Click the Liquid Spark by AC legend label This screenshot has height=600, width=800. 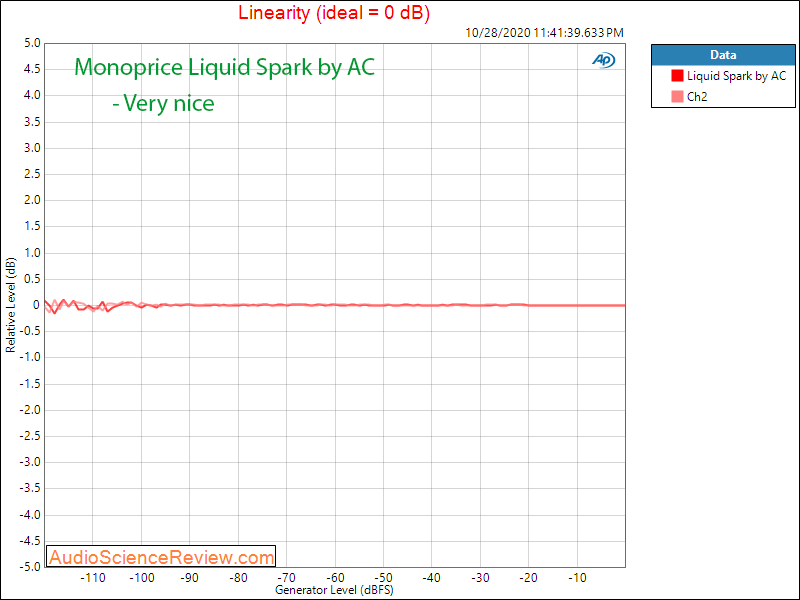(x=736, y=76)
